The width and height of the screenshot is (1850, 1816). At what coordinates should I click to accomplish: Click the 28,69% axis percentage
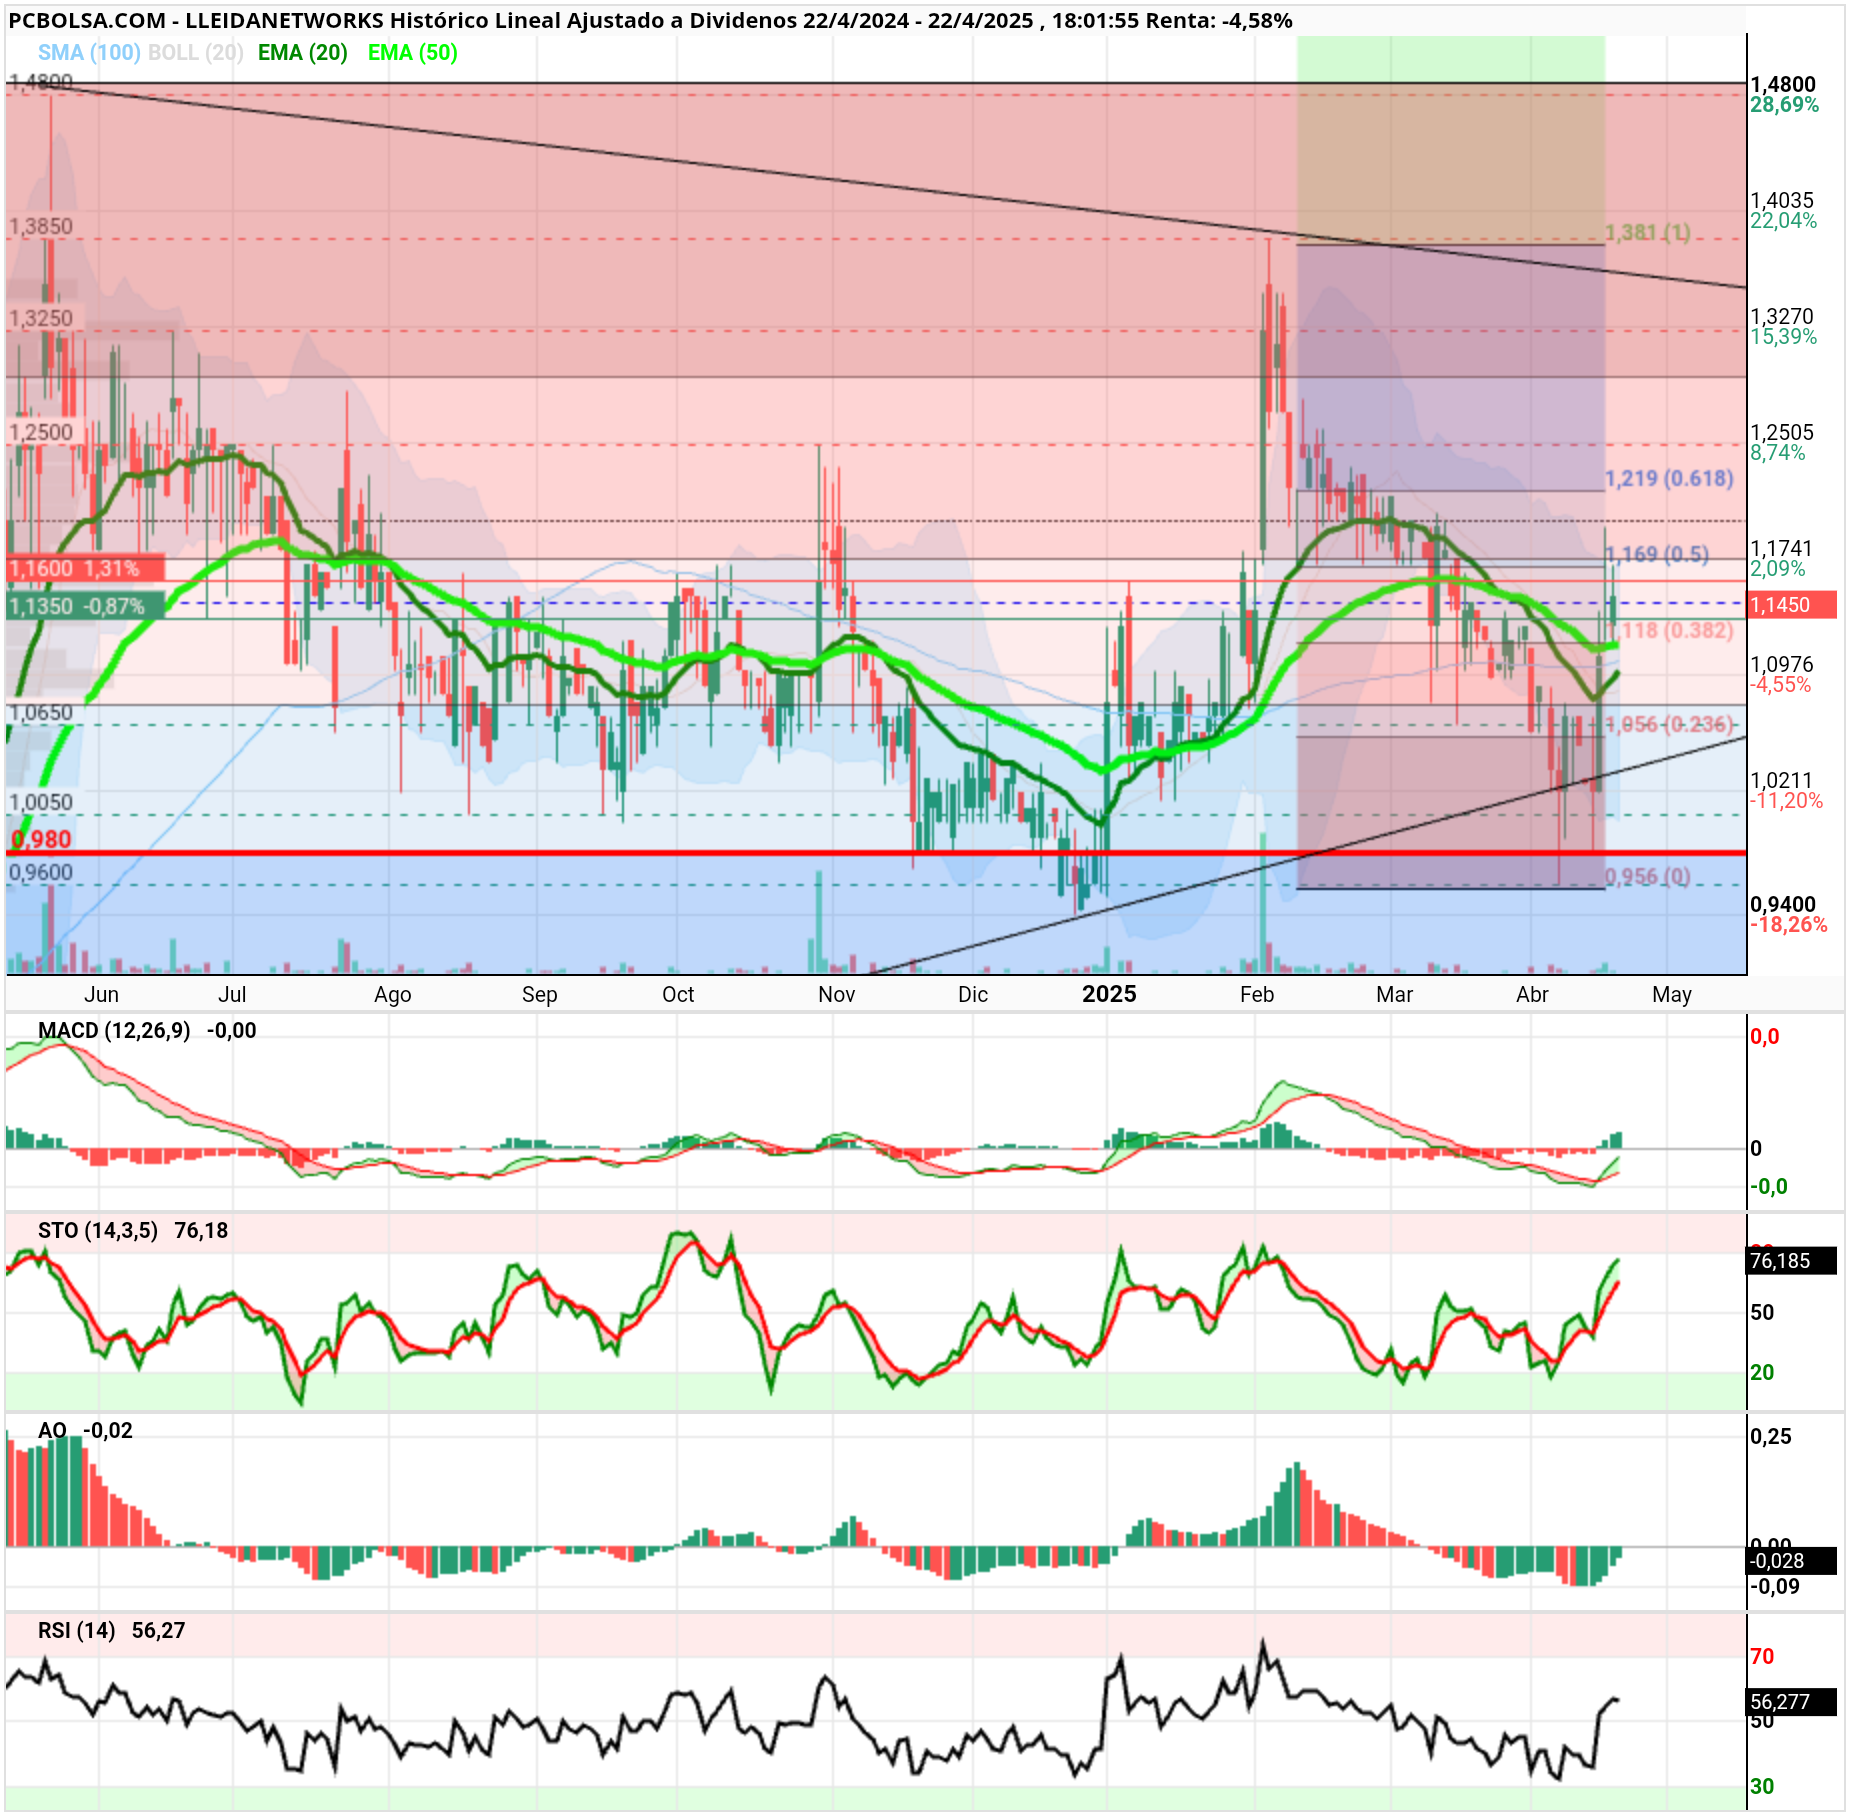pyautogui.click(x=1785, y=105)
